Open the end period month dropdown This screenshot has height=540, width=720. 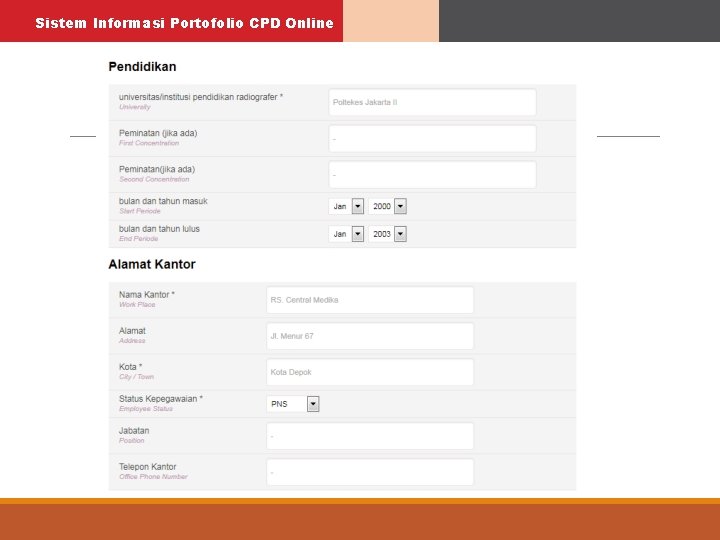[346, 234]
